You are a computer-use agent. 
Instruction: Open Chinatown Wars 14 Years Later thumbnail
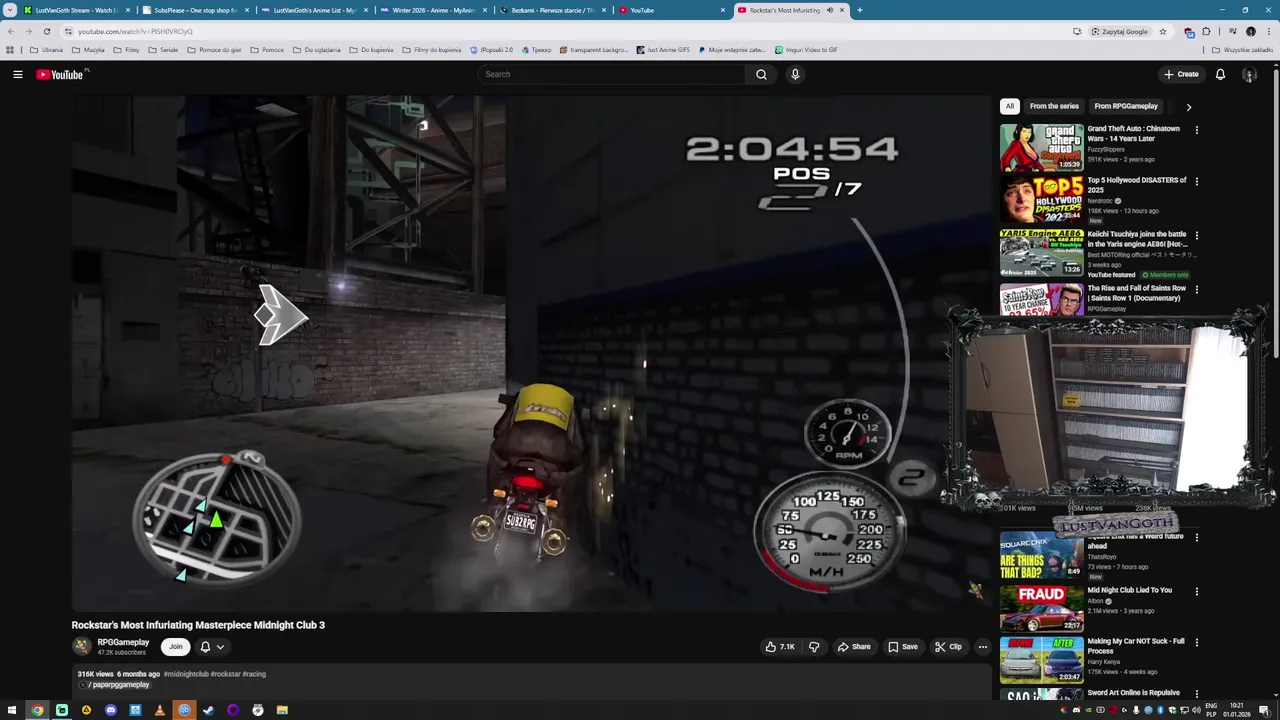click(x=1041, y=147)
